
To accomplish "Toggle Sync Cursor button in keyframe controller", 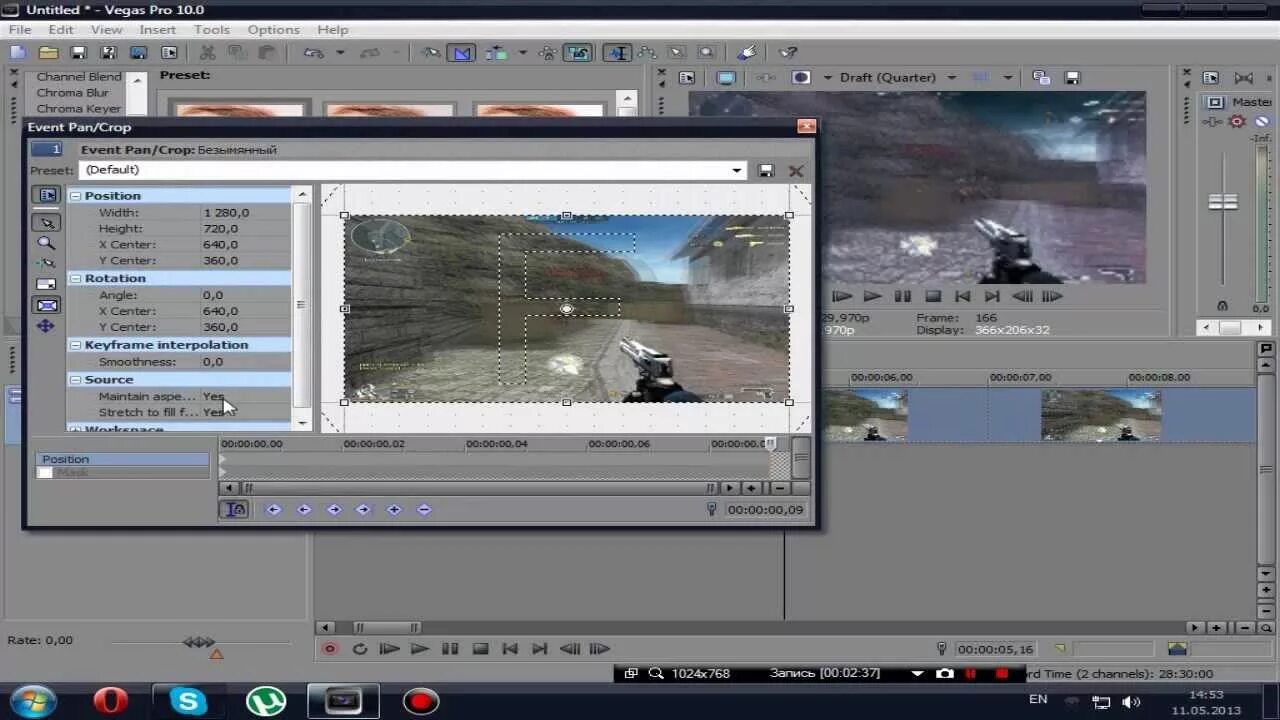I will point(234,510).
